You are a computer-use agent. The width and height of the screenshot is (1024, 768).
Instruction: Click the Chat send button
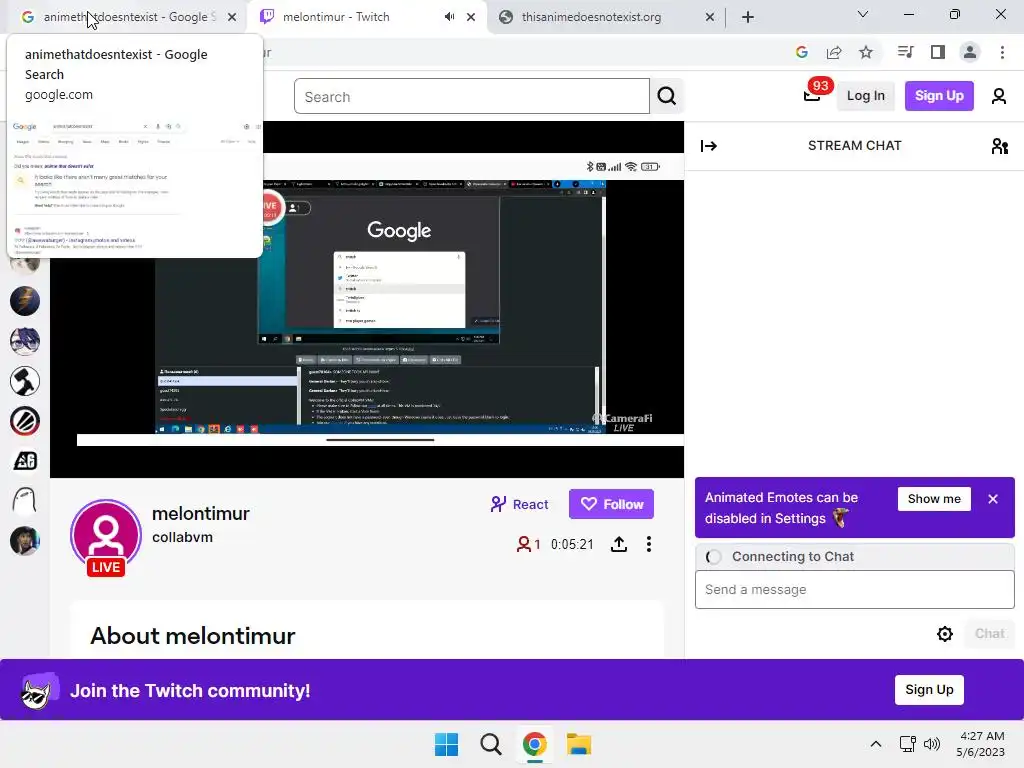click(x=989, y=633)
